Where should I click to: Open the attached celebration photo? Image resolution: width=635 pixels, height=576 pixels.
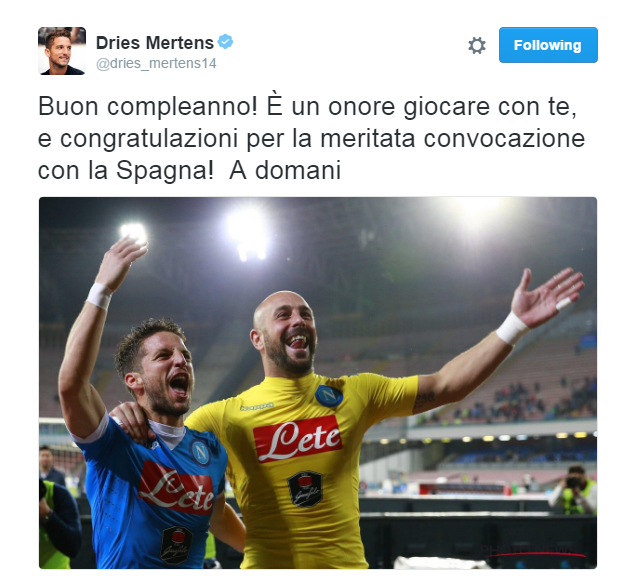click(318, 383)
